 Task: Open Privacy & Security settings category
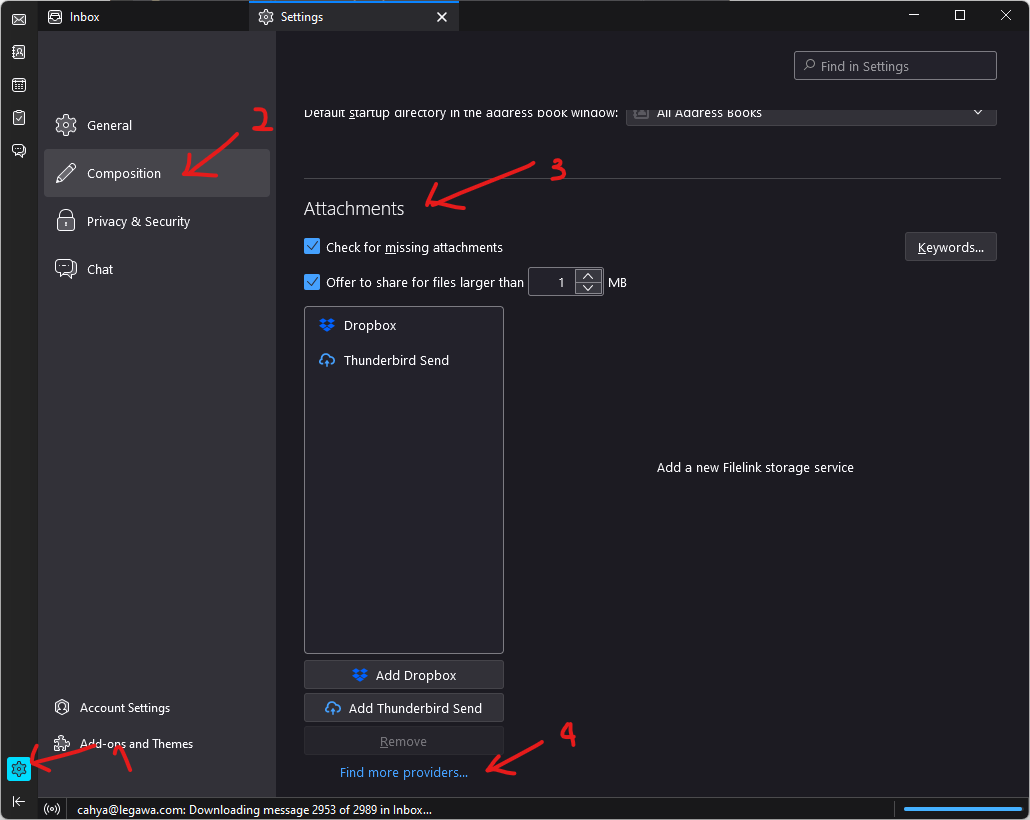(138, 222)
